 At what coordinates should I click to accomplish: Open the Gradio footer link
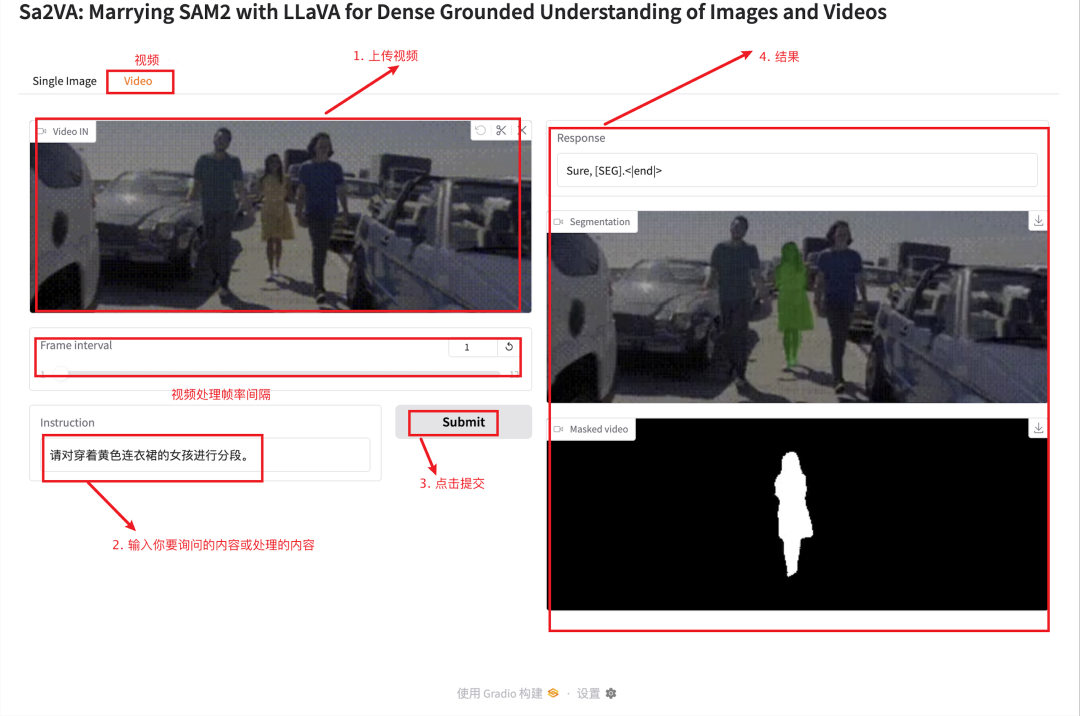[499, 693]
